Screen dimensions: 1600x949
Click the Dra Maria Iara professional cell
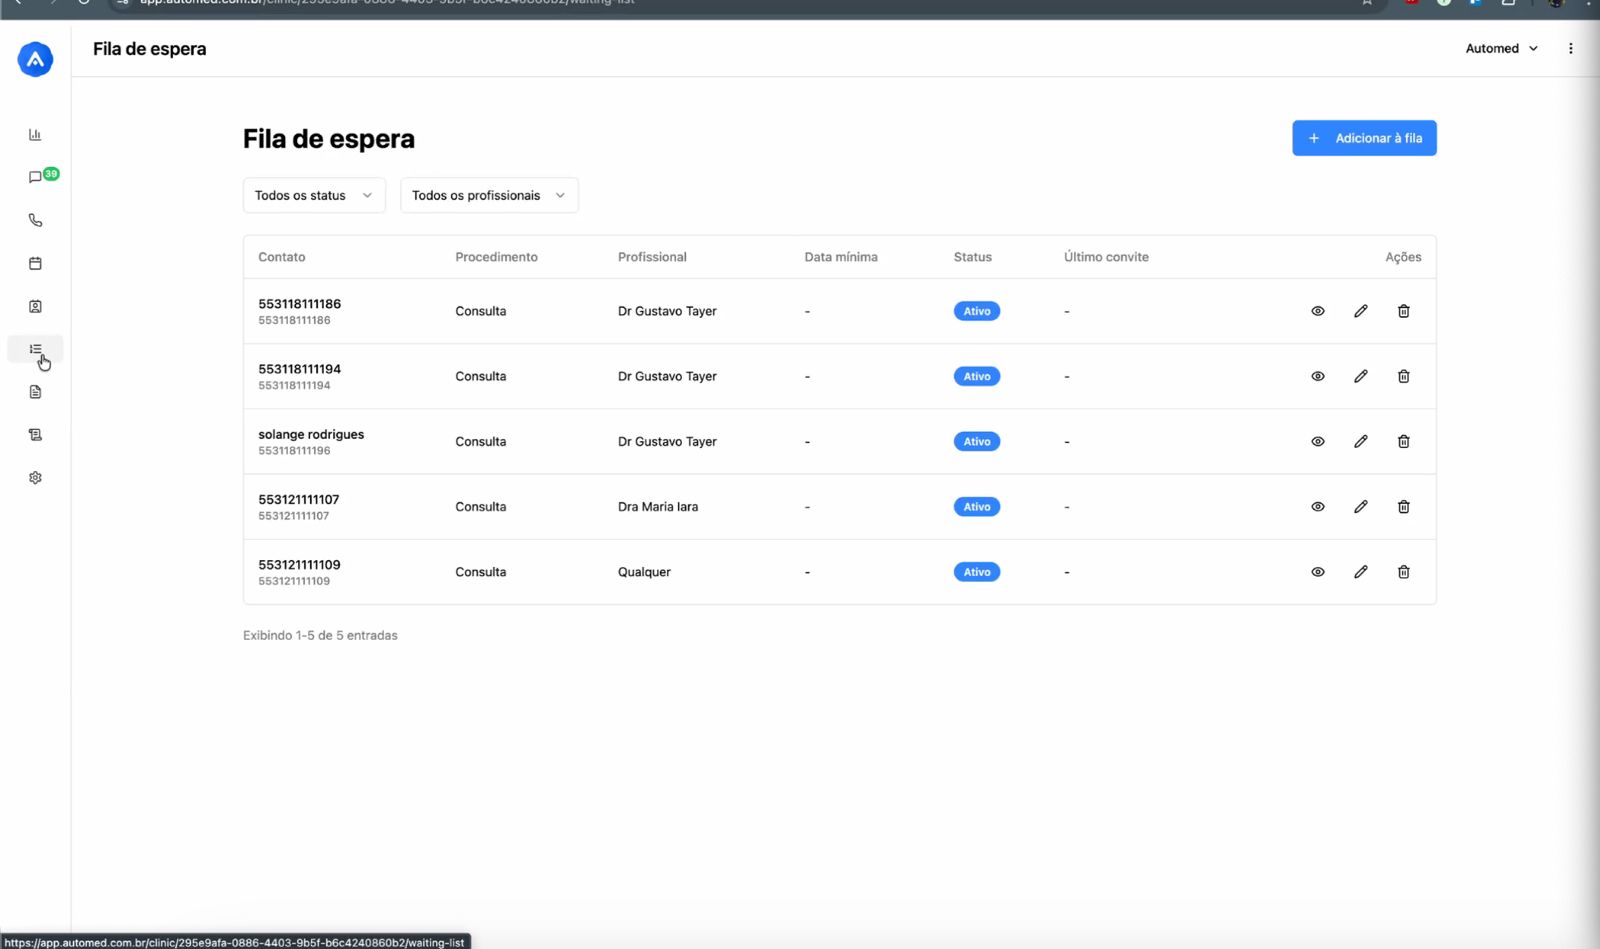[x=658, y=507]
